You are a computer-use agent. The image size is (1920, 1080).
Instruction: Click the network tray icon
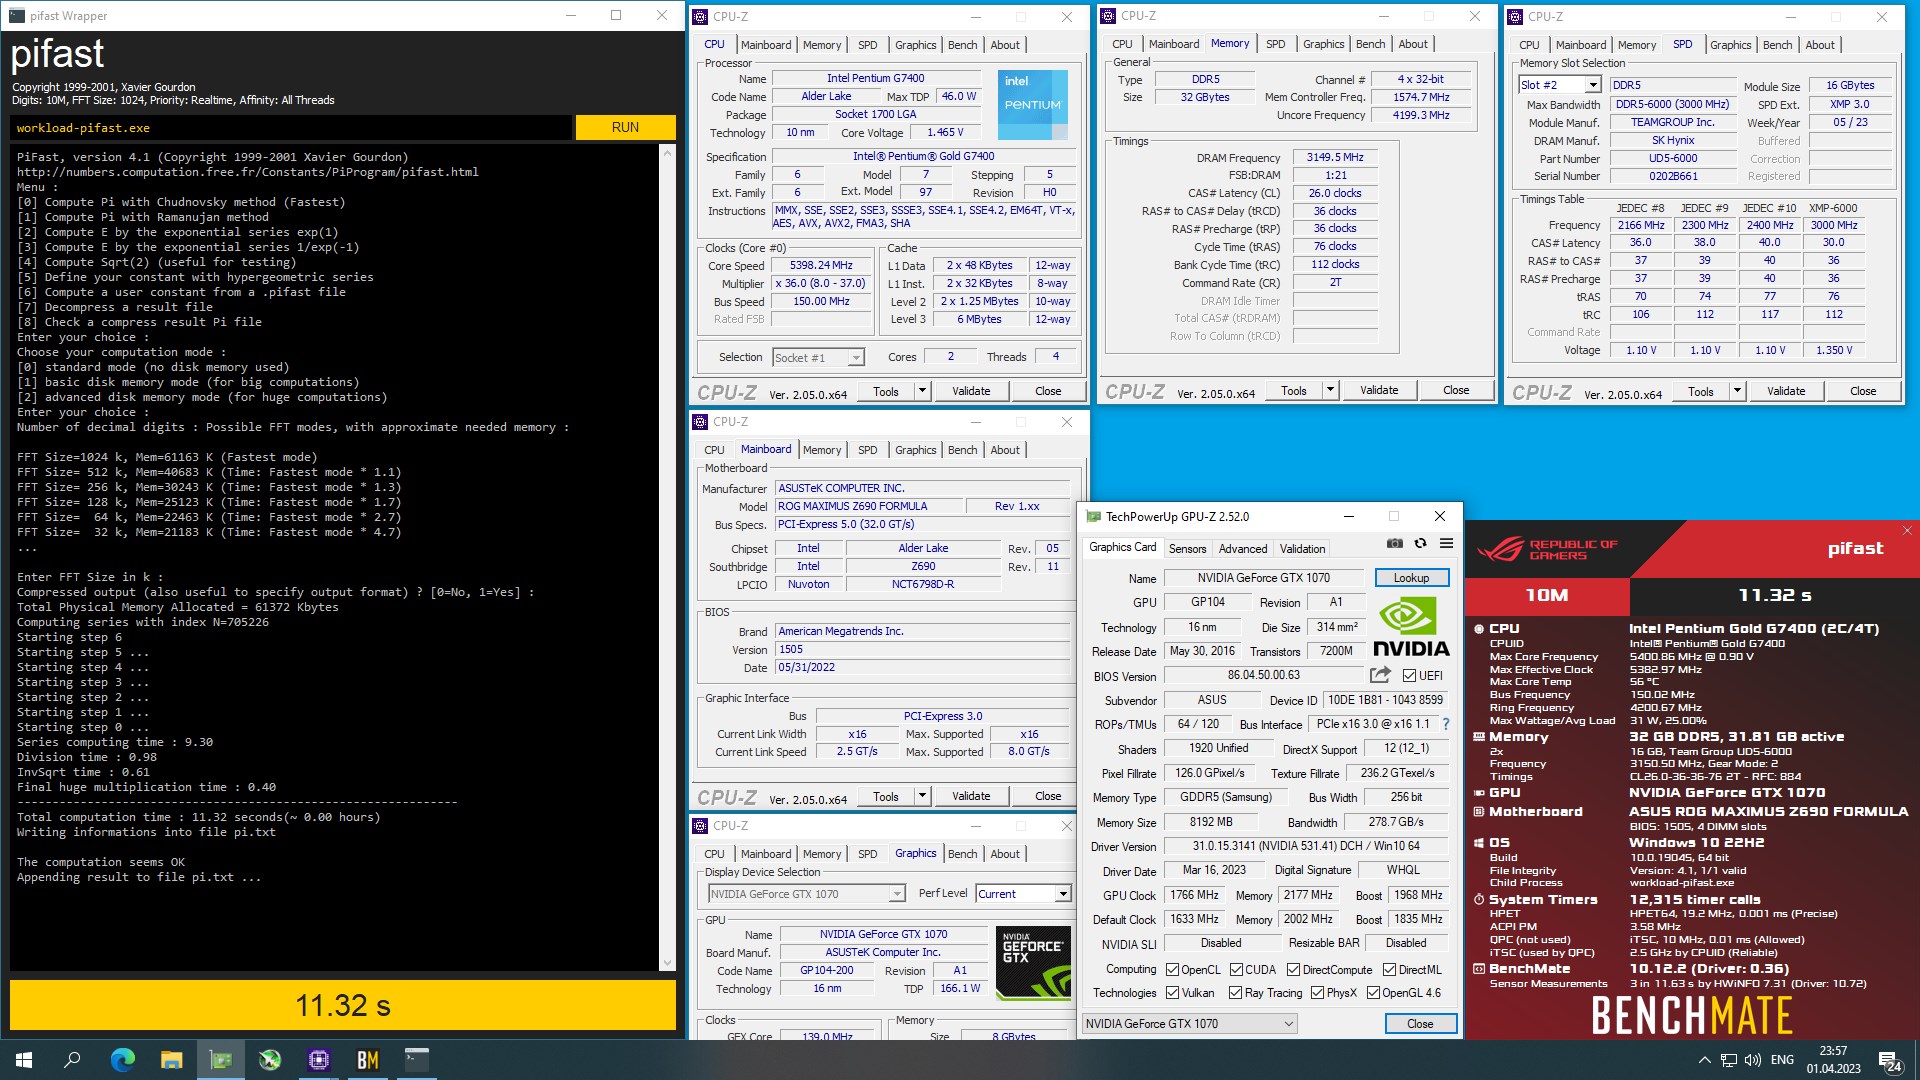tap(1729, 1060)
